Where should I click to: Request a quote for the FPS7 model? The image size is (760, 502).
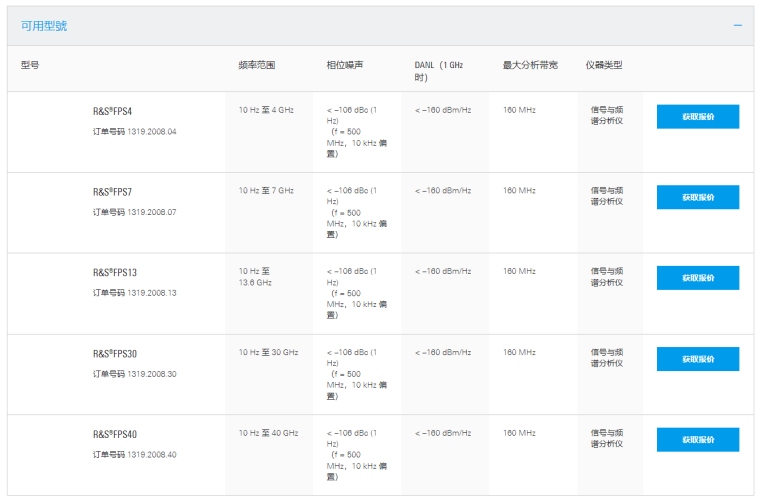click(697, 197)
